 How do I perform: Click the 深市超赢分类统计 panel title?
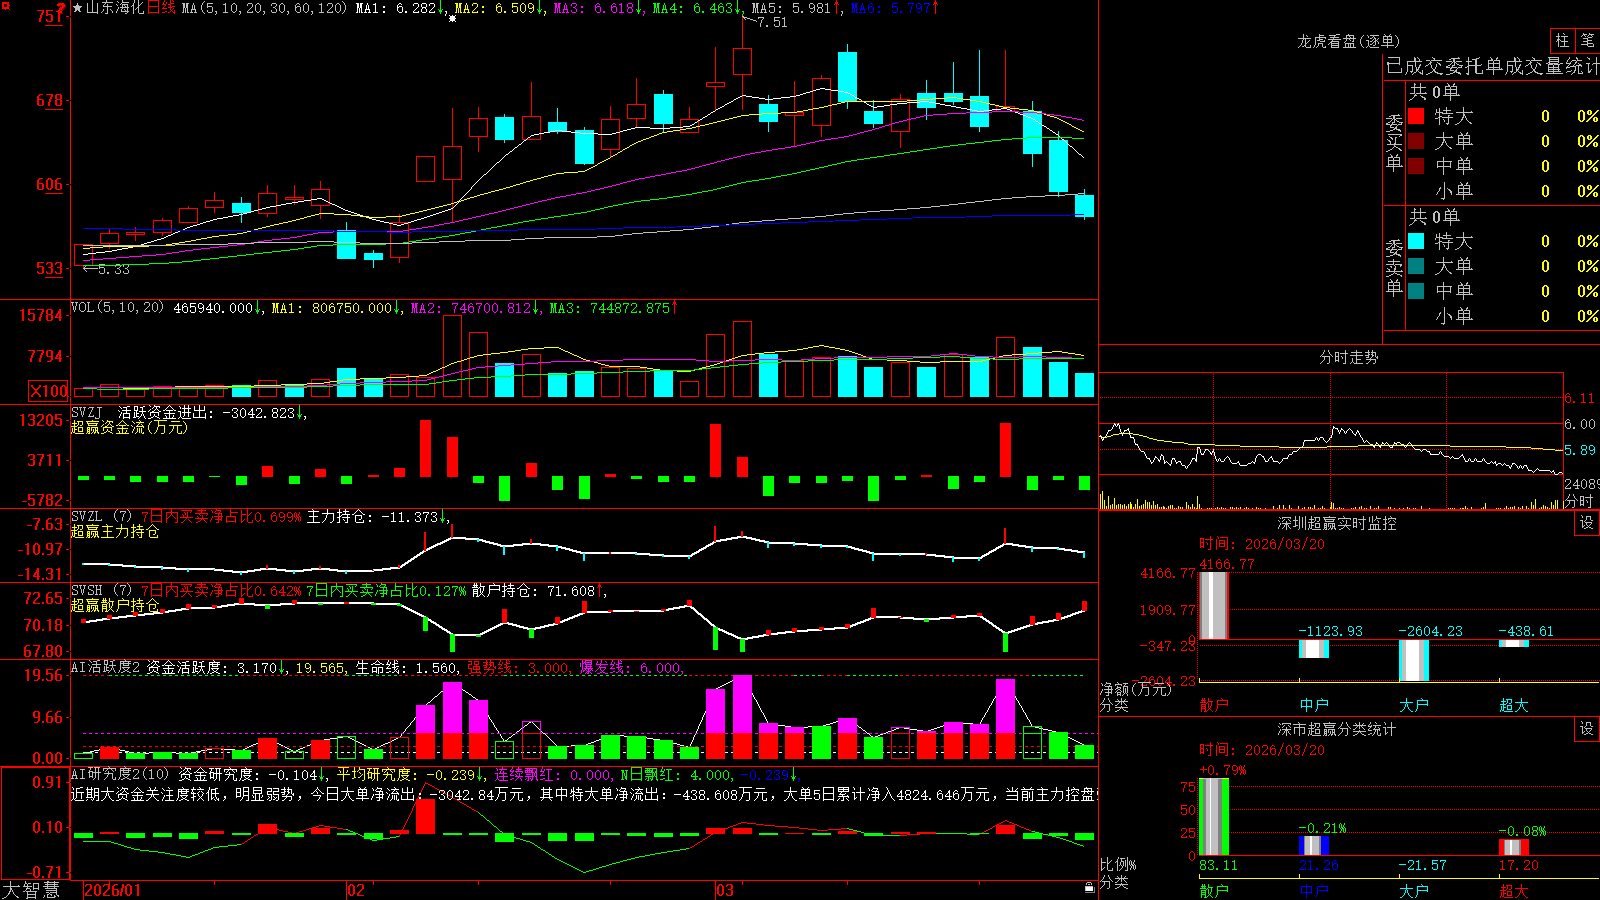[1336, 729]
